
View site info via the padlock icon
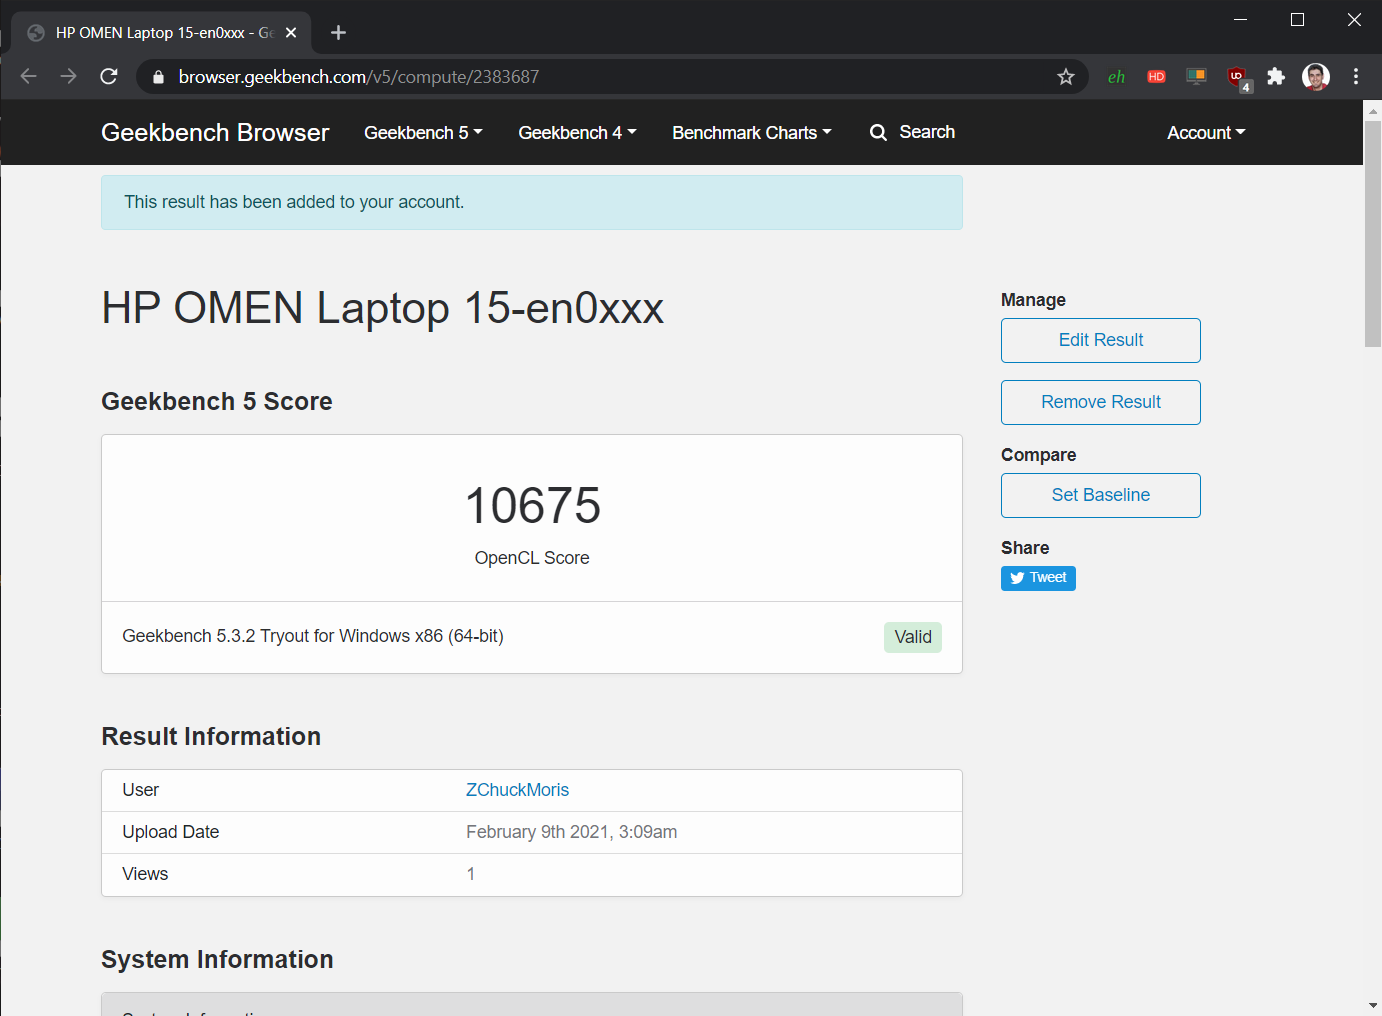point(158,77)
